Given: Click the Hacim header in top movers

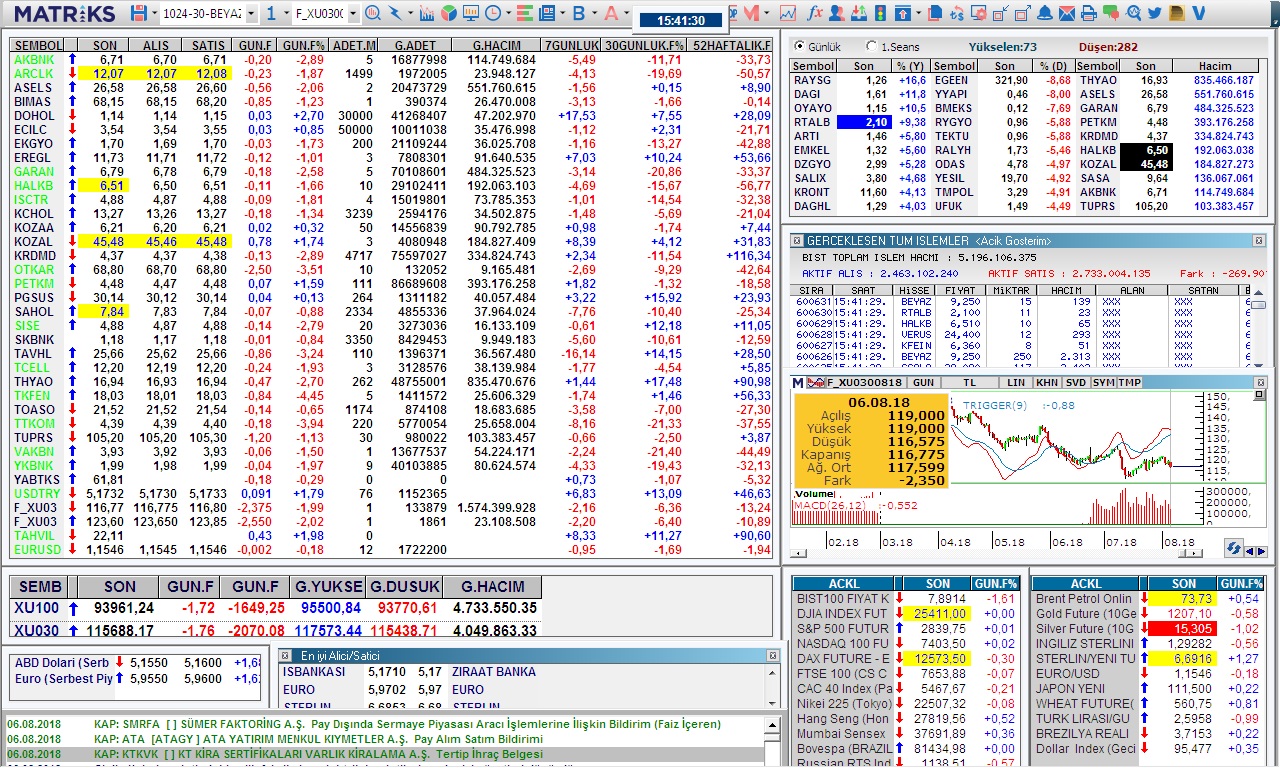Looking at the screenshot, I should [1216, 66].
